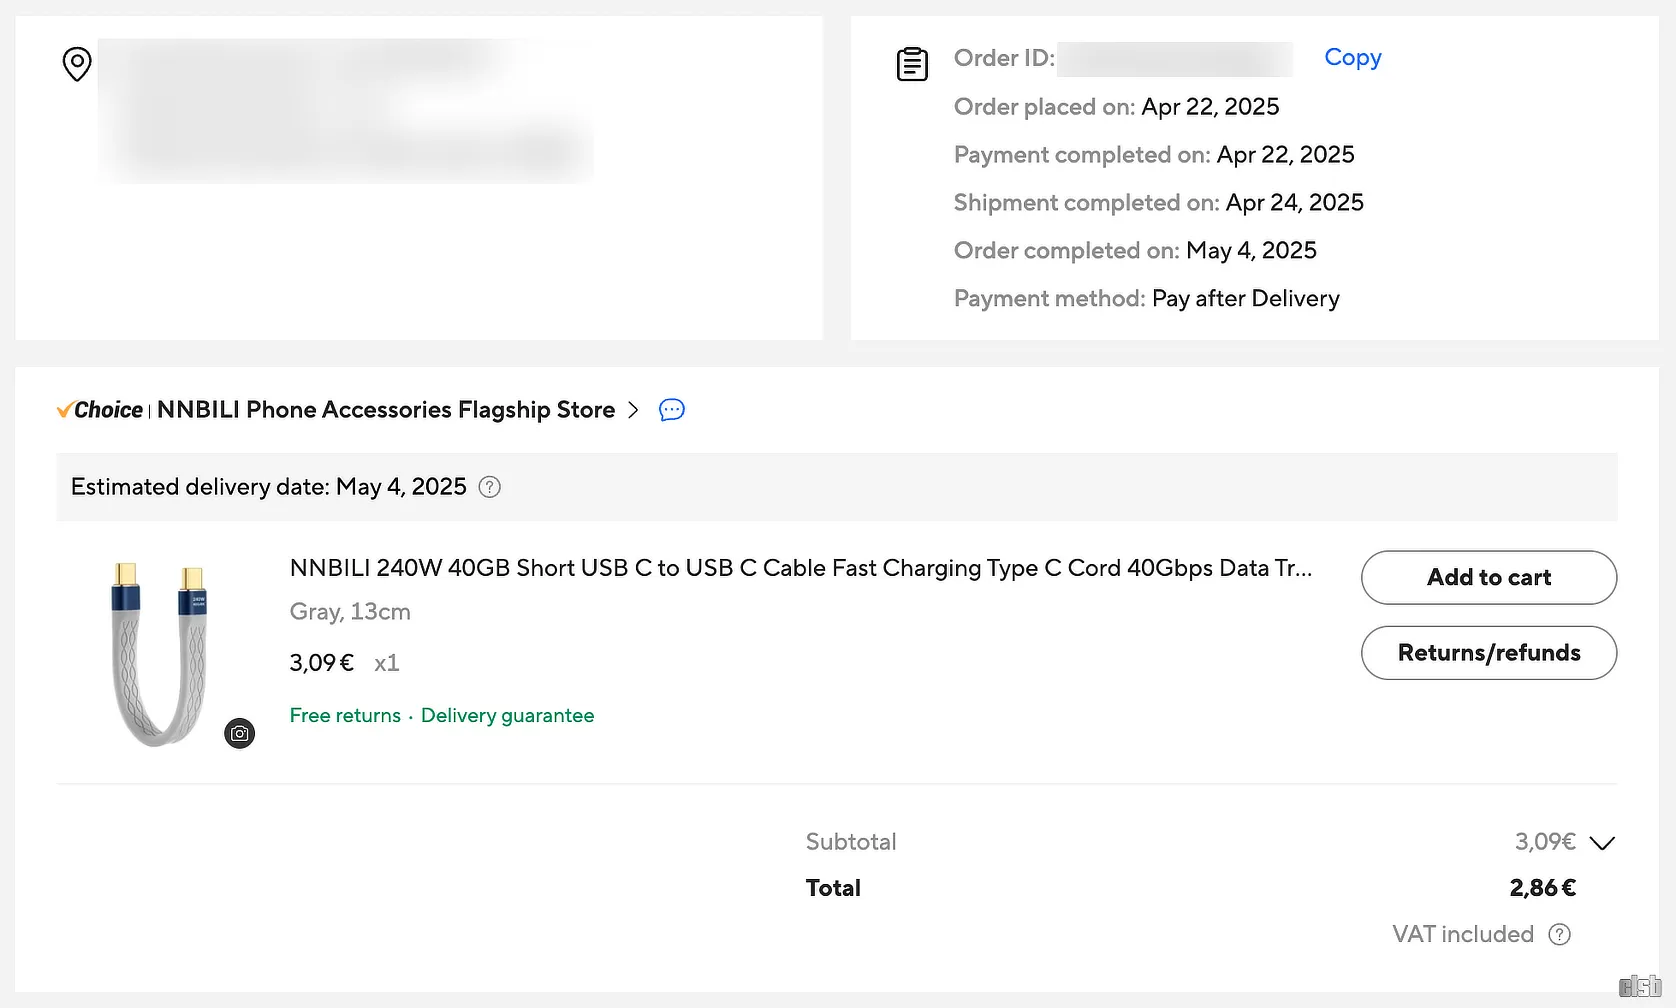Click the Subtotal 3,09€ amount
The image size is (1676, 1008).
click(1545, 842)
